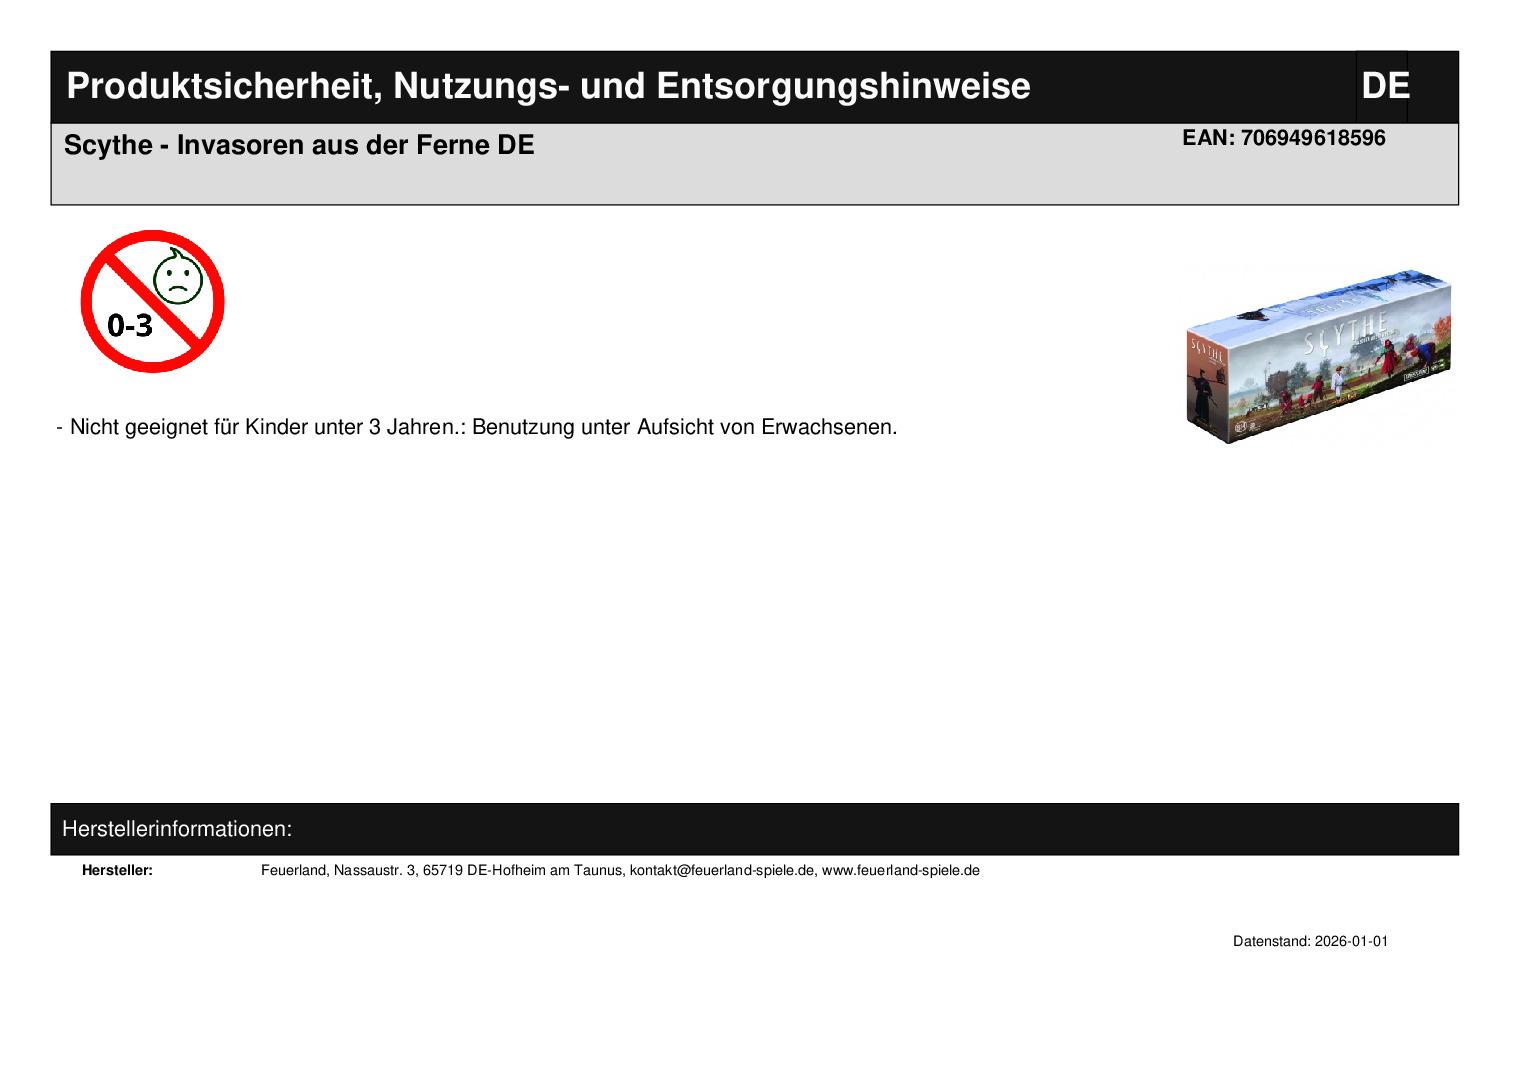Click "Benutzung unter Aufsicht von Erwachsenen" text
The image size is (1520, 1075).
684,427
